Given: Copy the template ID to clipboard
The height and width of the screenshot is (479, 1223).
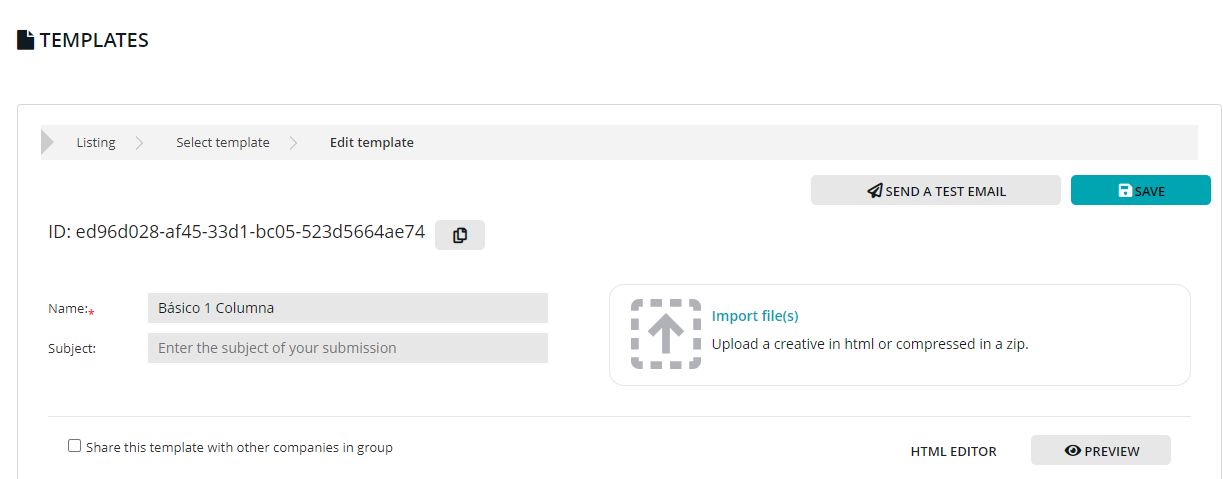Looking at the screenshot, I should pyautogui.click(x=460, y=235).
